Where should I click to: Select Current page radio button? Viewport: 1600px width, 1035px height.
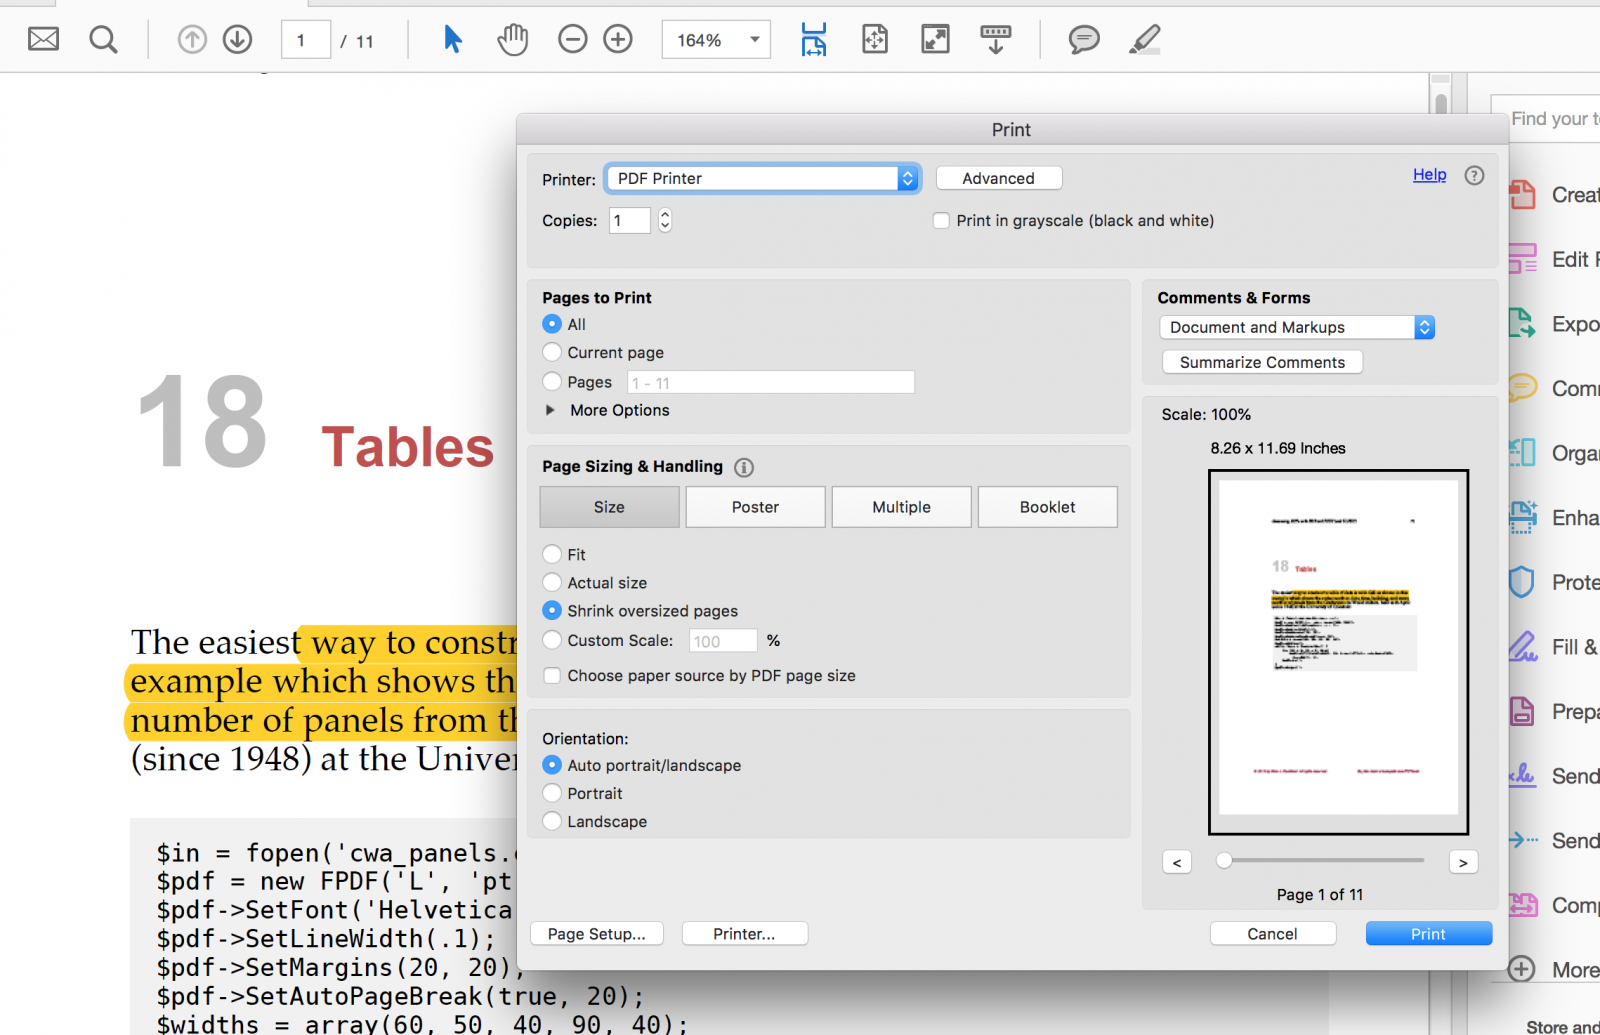tap(552, 352)
